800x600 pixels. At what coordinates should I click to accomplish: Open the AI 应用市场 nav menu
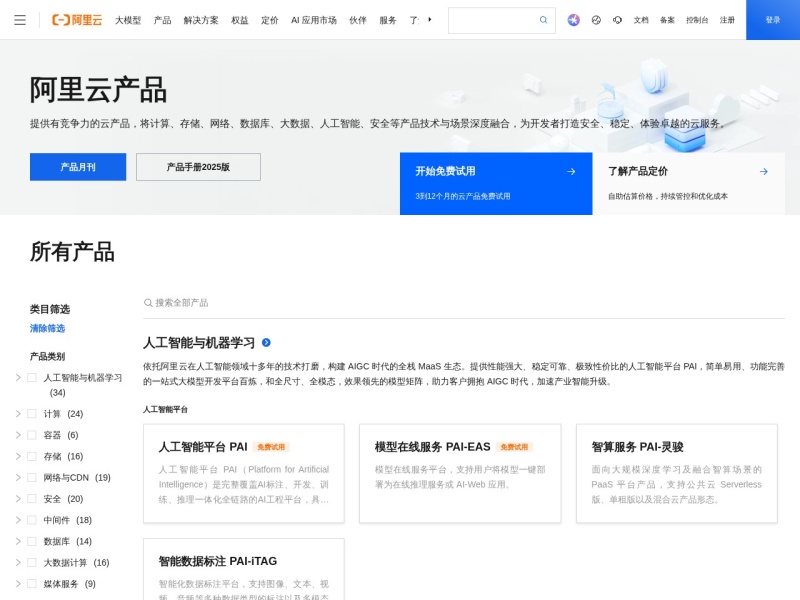(x=314, y=20)
